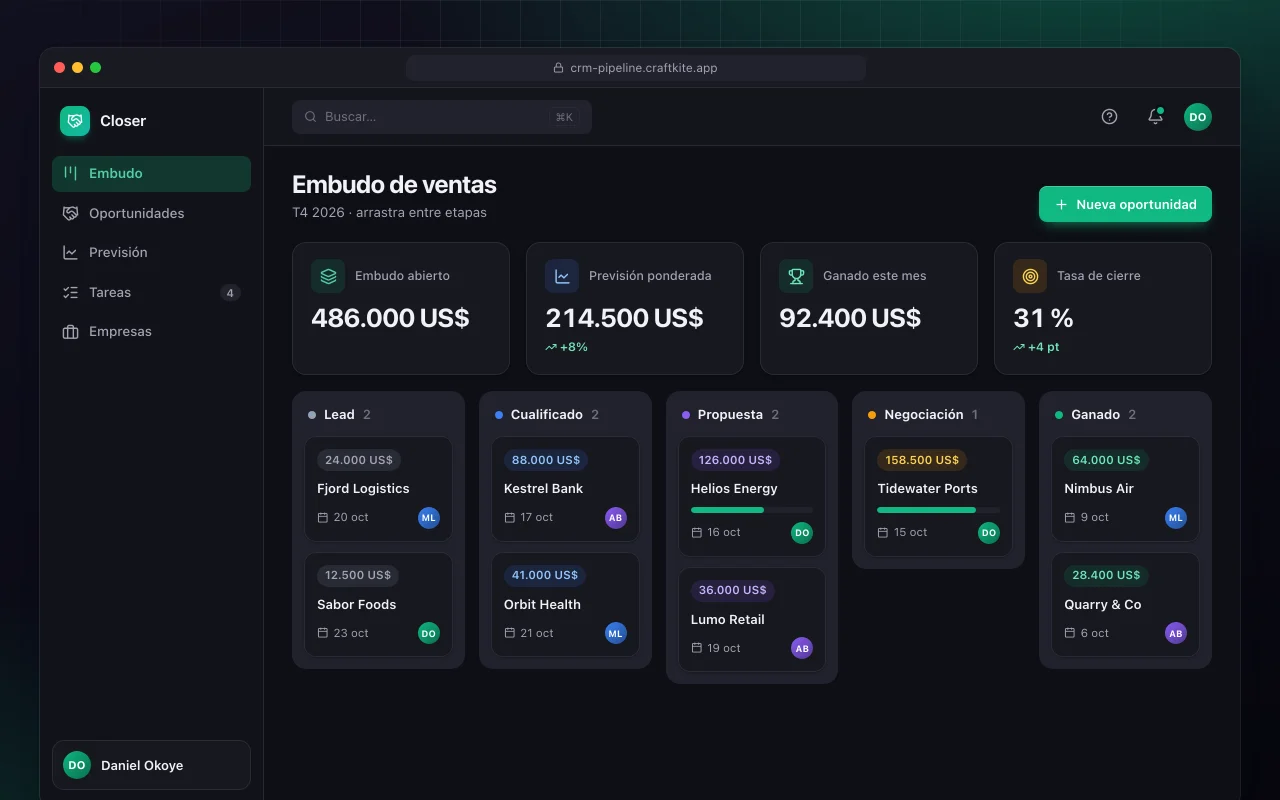This screenshot has height=800, width=1280.
Task: Open the notifications bell icon
Action: point(1155,116)
